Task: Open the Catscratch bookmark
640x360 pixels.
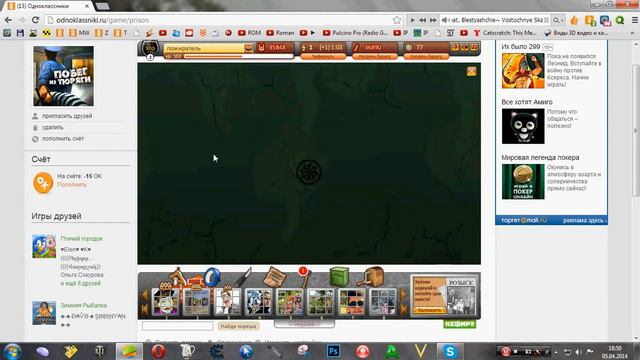Action: click(x=505, y=33)
